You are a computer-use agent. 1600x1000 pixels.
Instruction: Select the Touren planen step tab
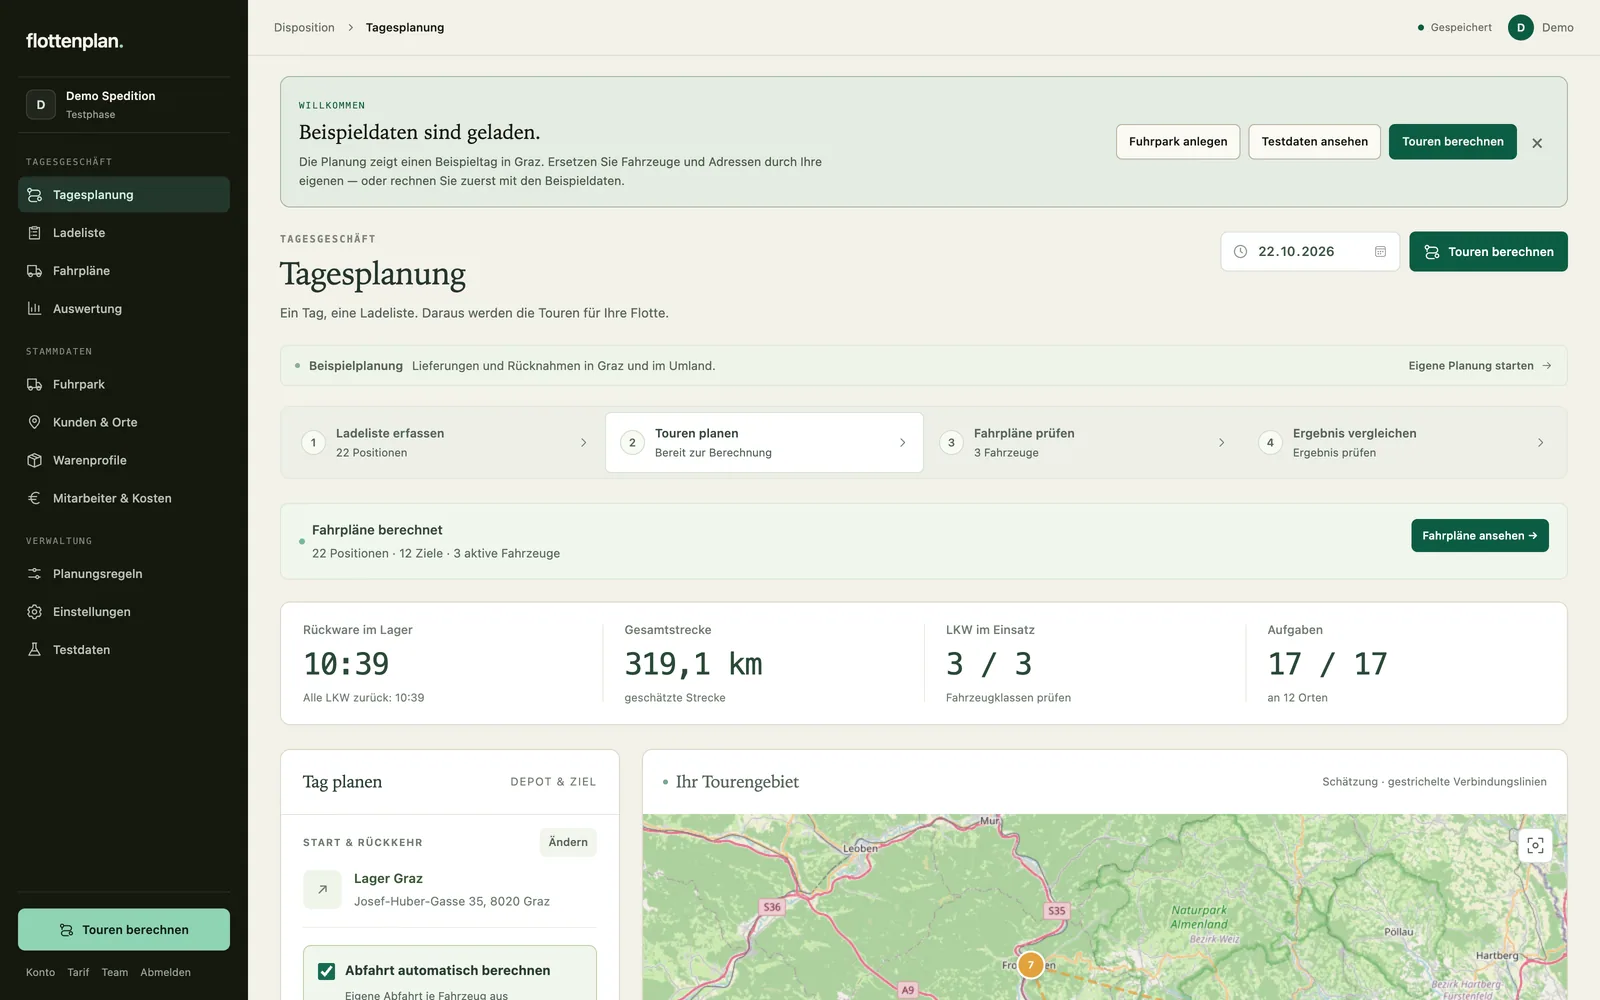click(x=764, y=442)
